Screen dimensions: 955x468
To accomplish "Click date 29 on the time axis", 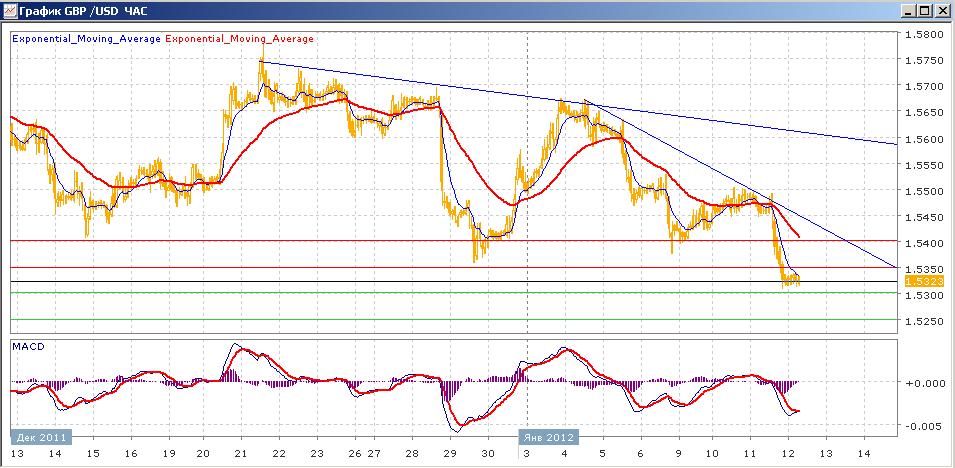I will click(x=449, y=454).
